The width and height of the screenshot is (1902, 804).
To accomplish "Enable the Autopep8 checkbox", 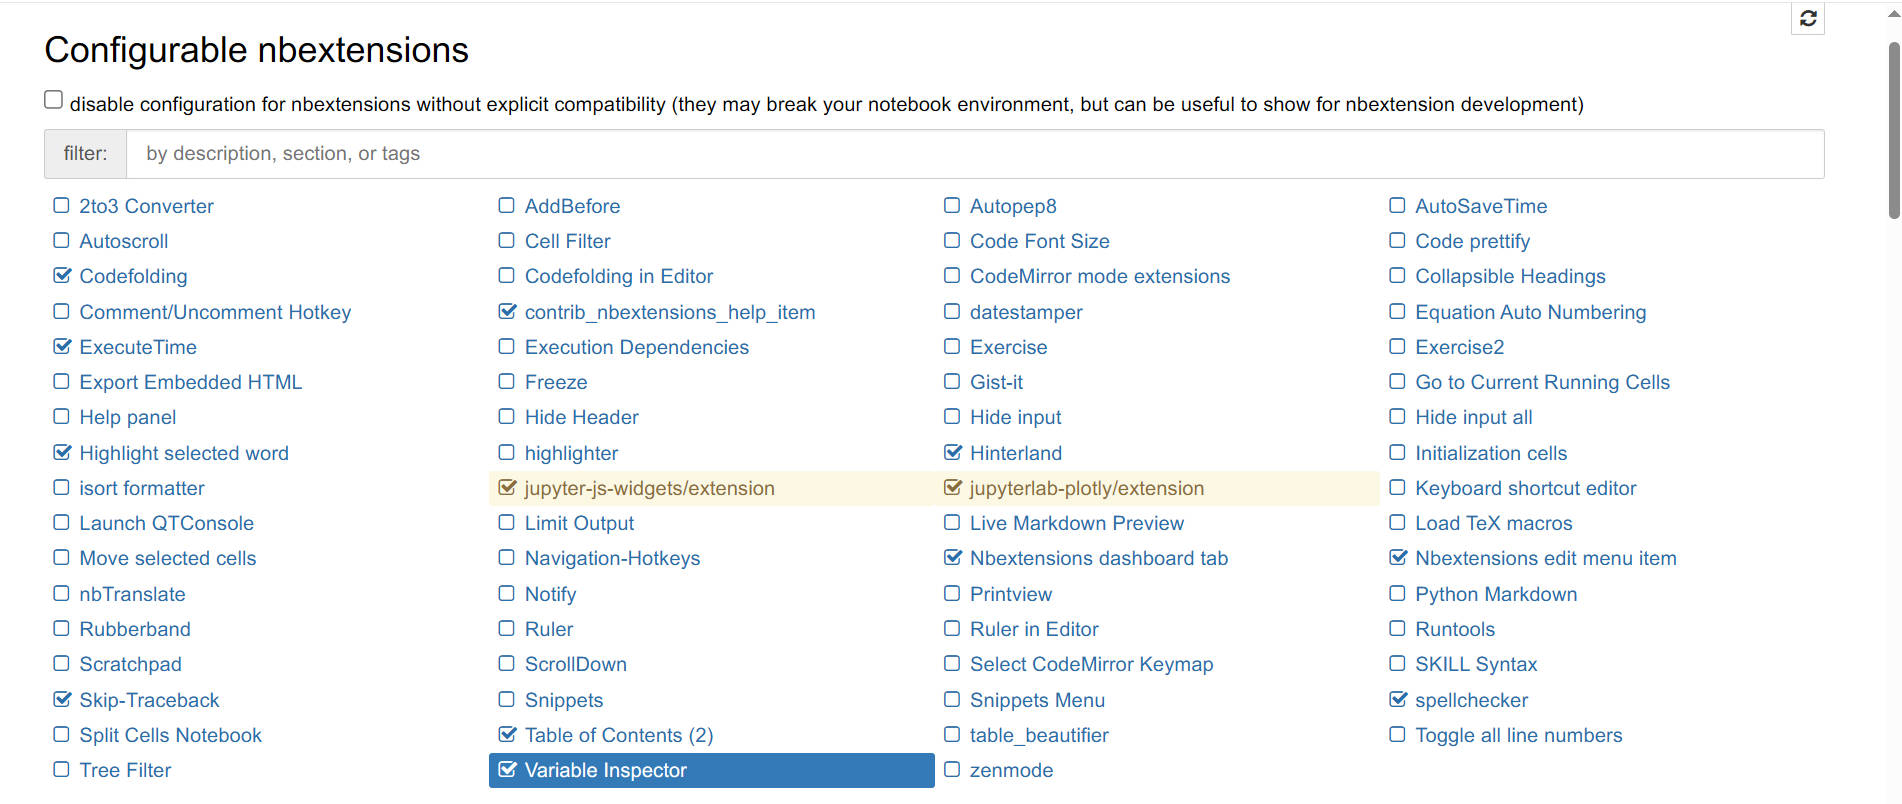I will [x=952, y=206].
